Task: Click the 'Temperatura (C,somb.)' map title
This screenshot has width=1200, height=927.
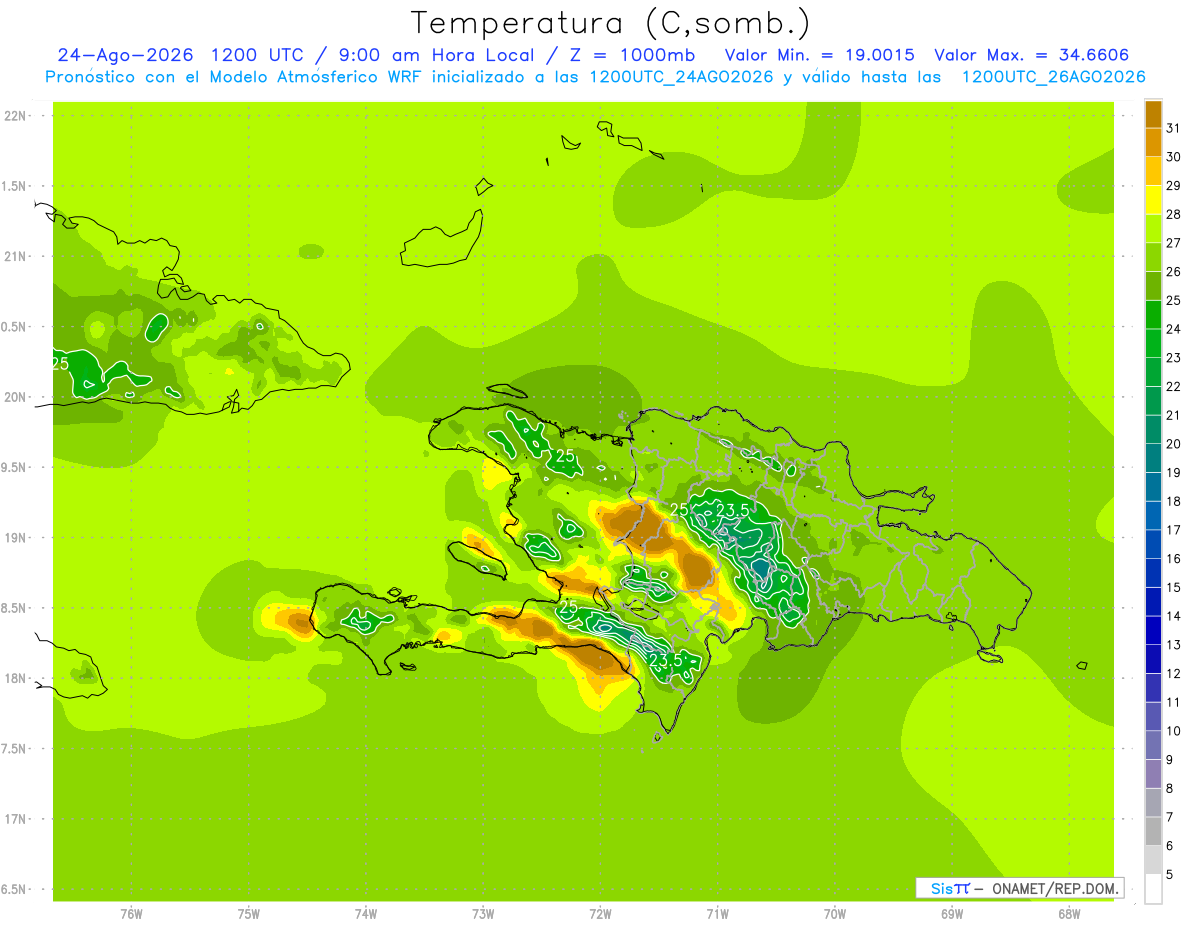Action: 610,23
